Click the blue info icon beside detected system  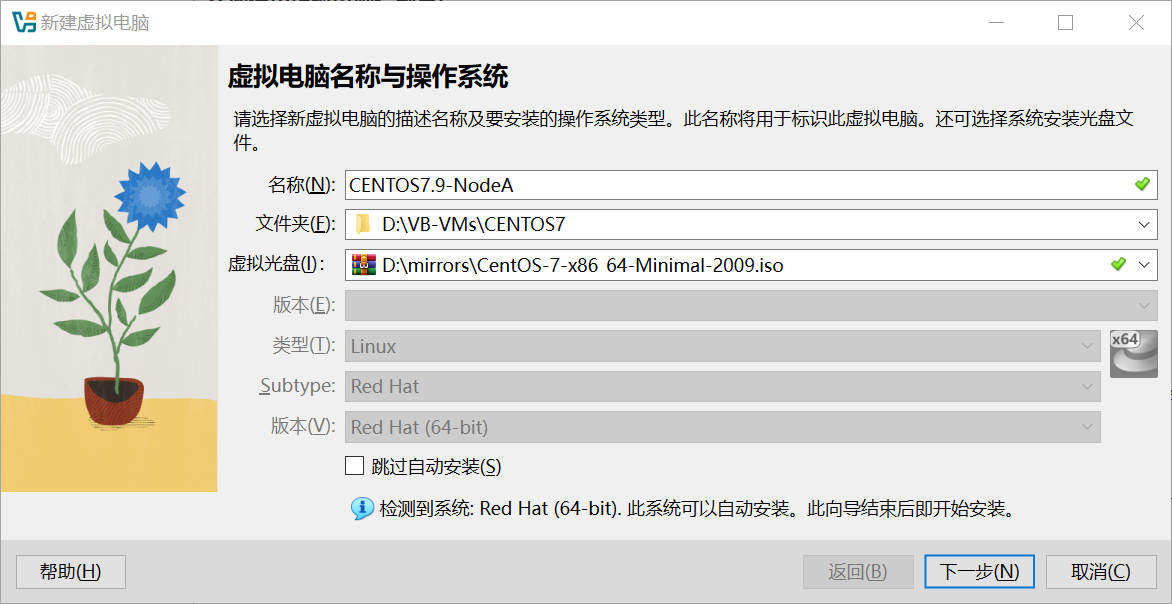click(x=363, y=510)
